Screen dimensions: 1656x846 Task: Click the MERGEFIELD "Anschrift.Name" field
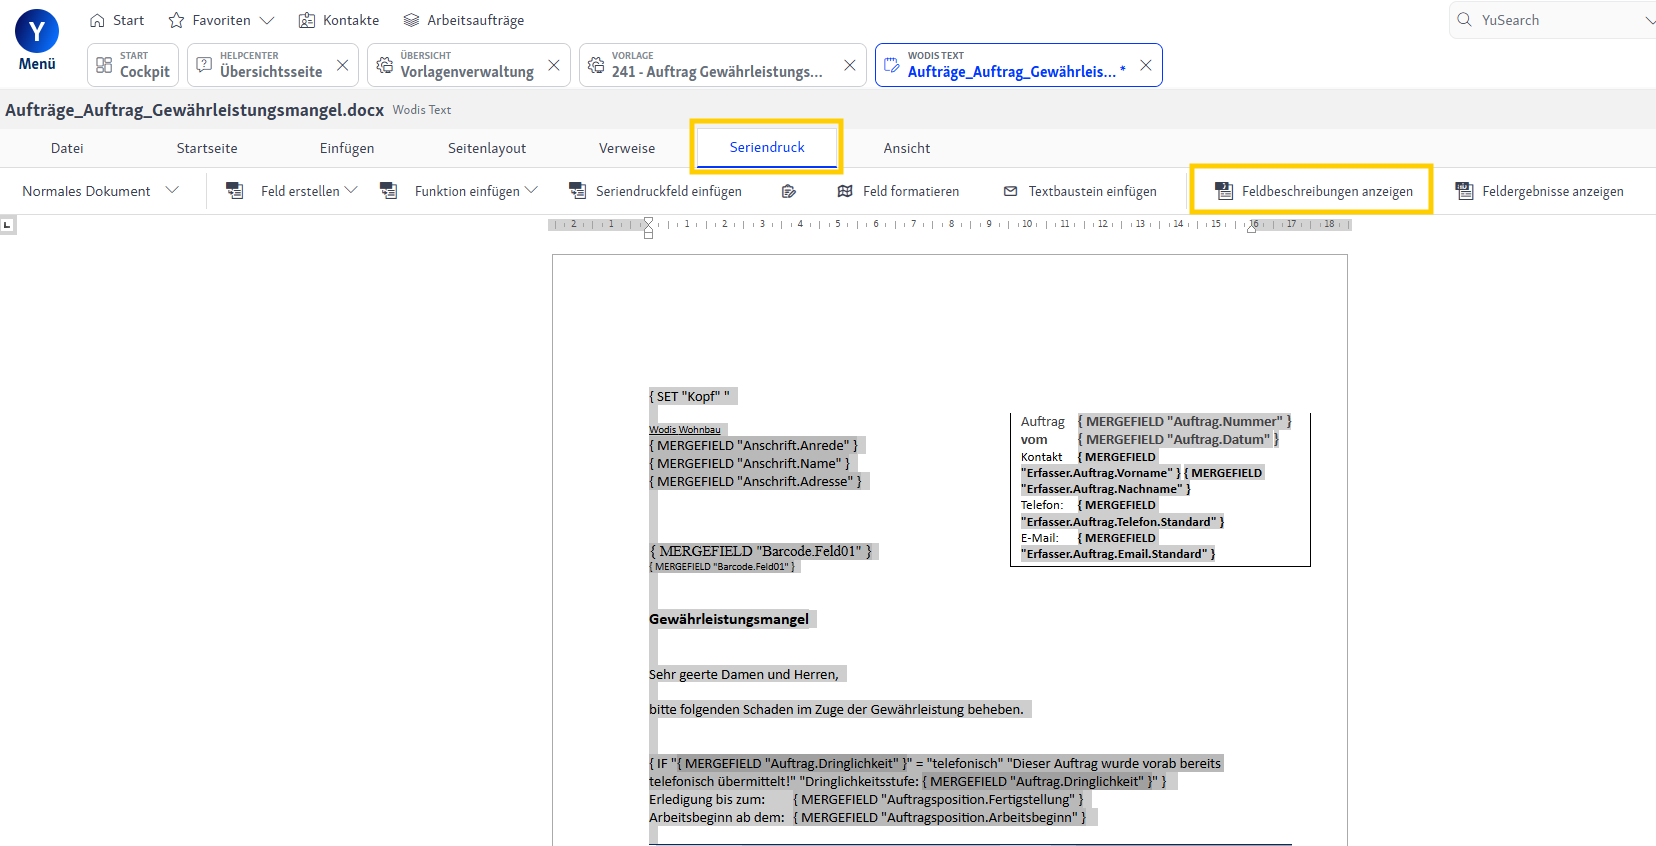tap(750, 464)
